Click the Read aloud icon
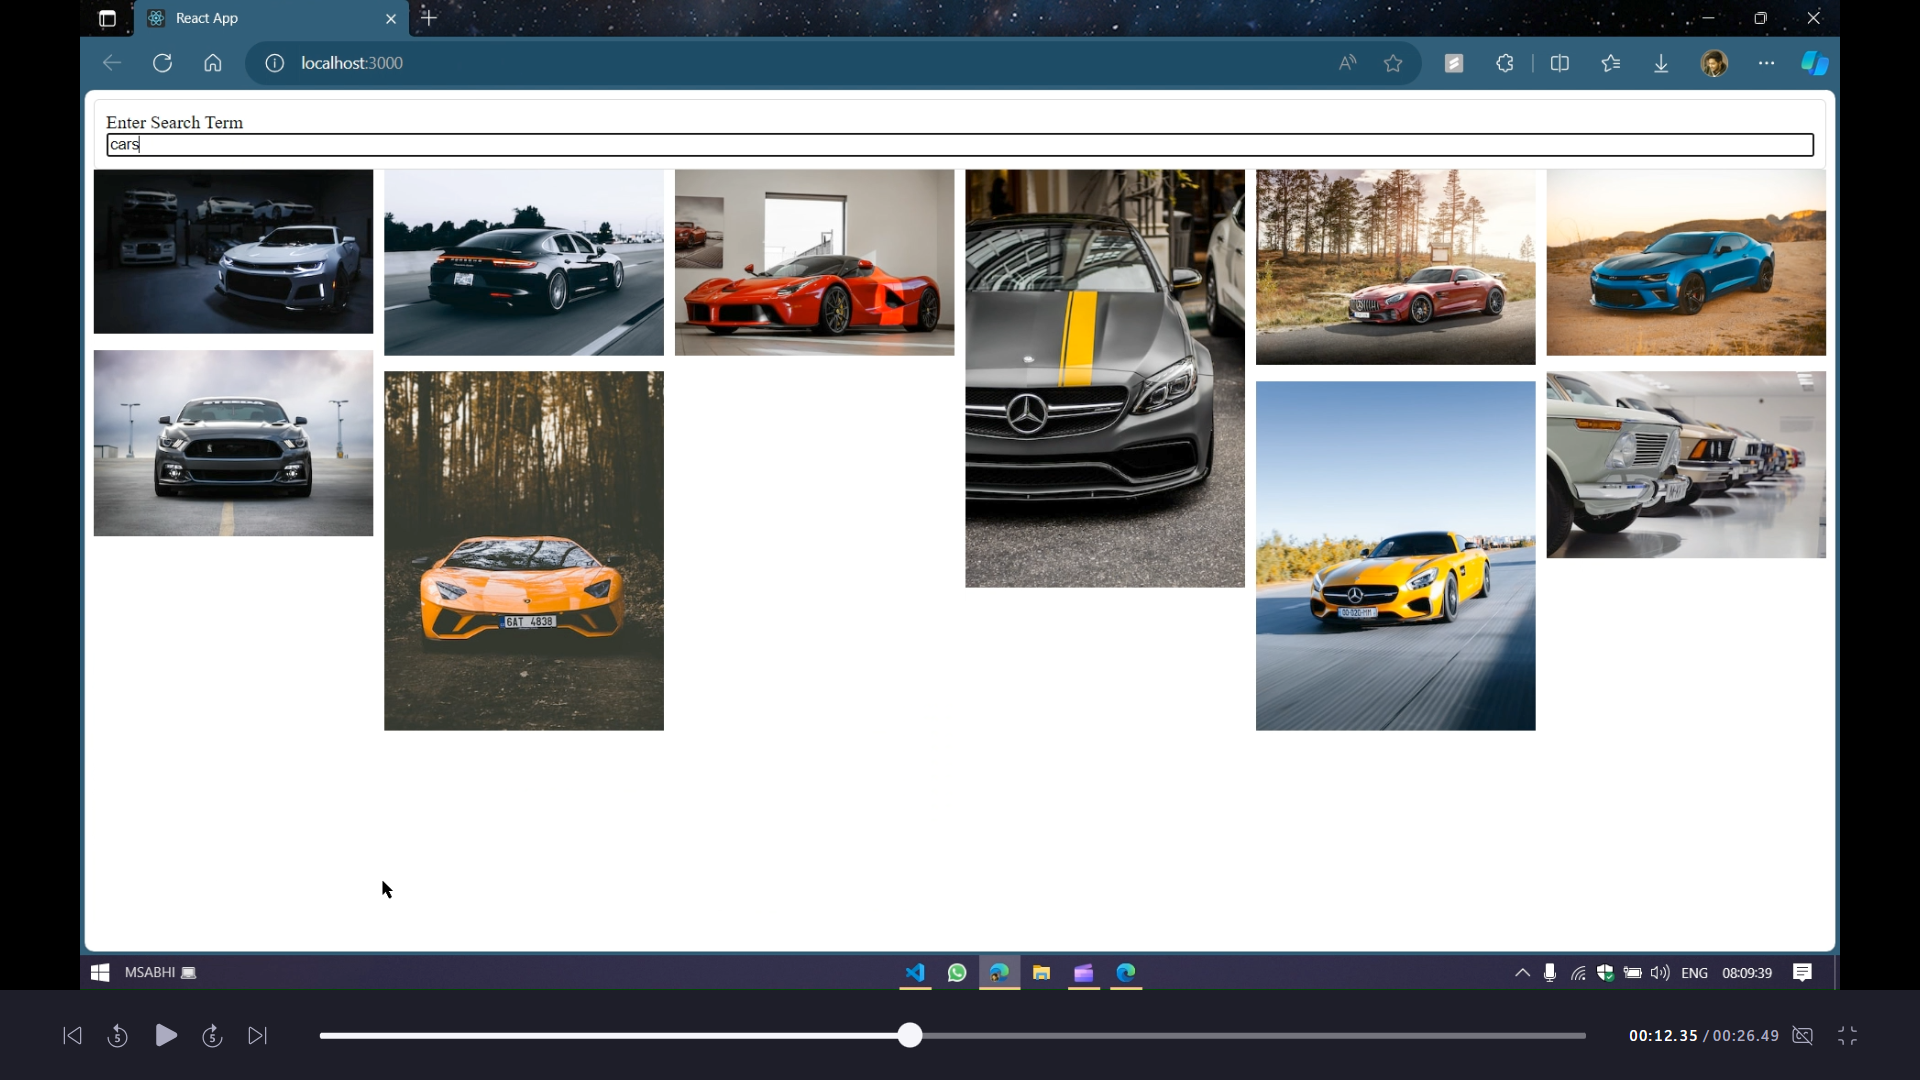 pos(1347,63)
